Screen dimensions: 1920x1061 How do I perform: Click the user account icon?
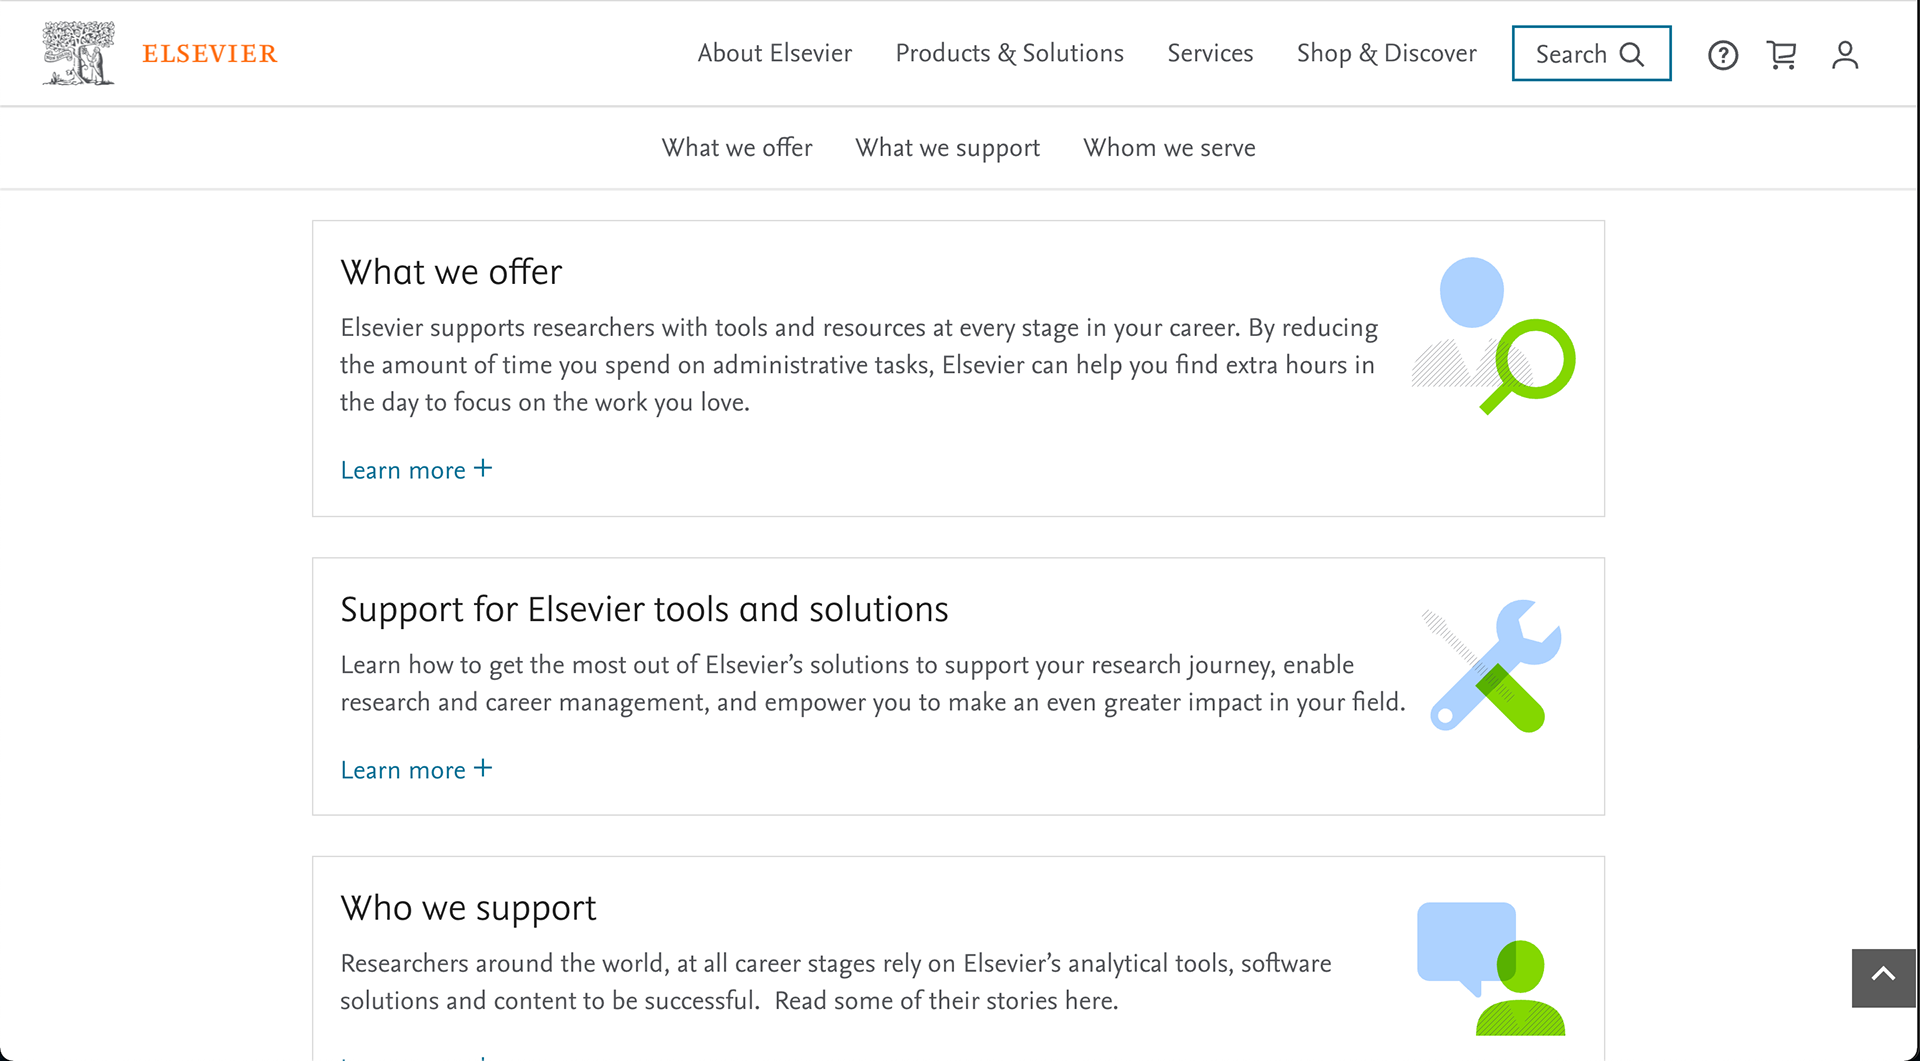[x=1845, y=55]
